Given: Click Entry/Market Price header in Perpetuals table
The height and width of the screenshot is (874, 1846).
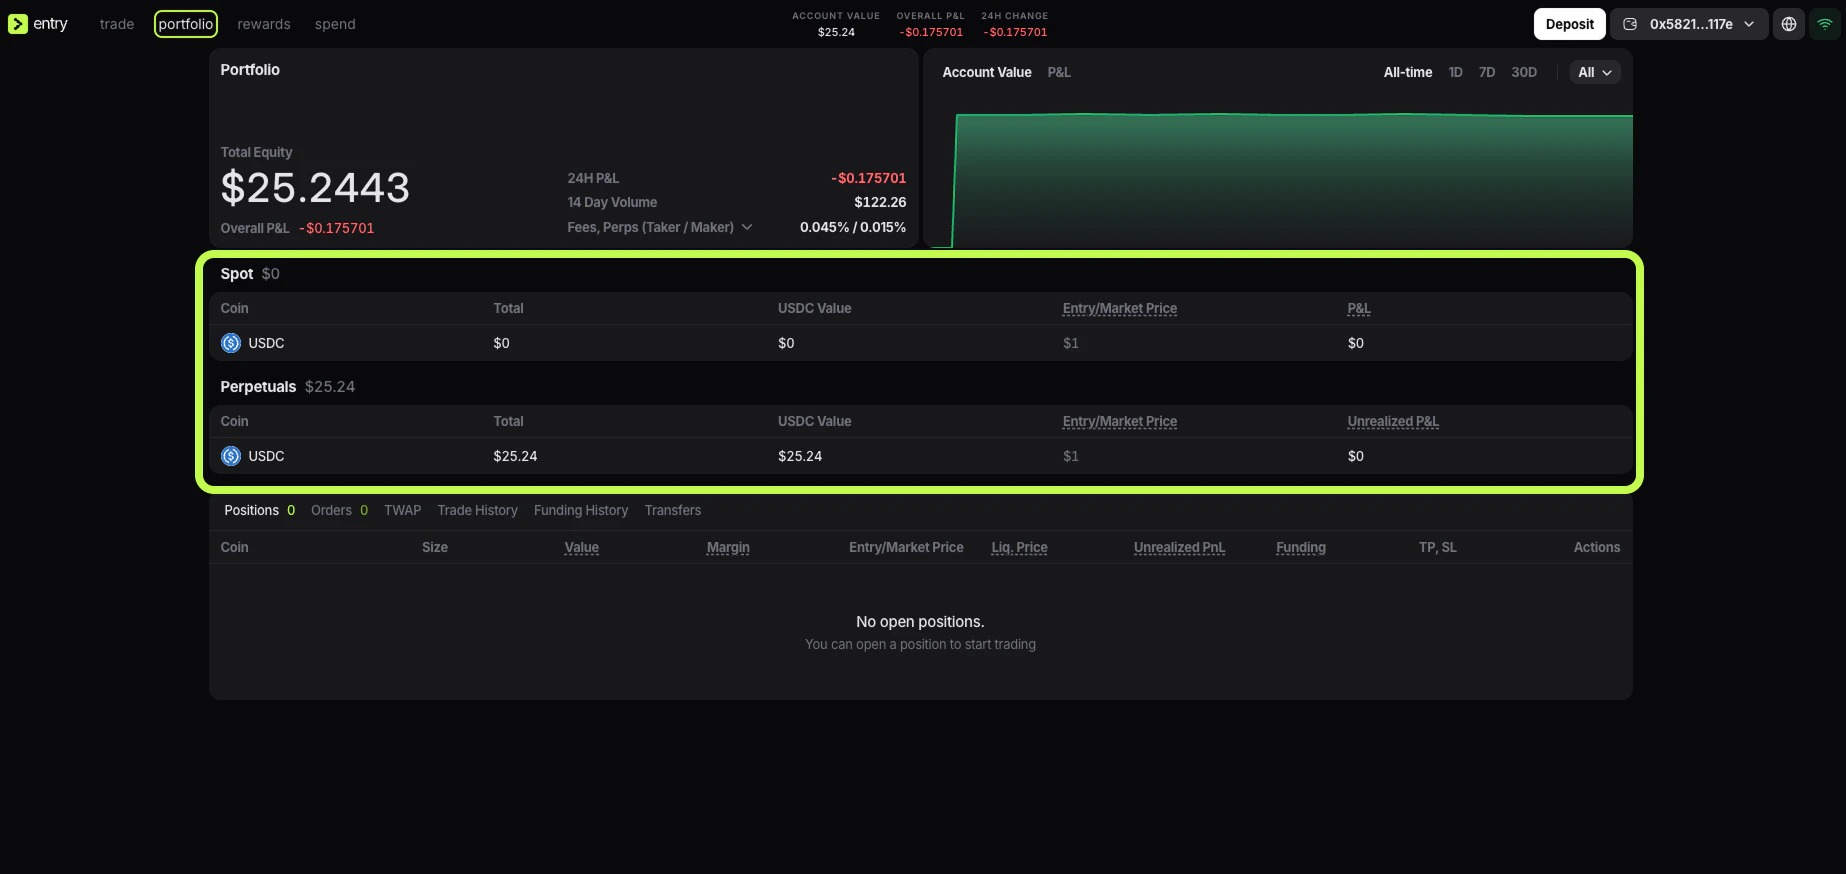Looking at the screenshot, I should click(x=1120, y=421).
